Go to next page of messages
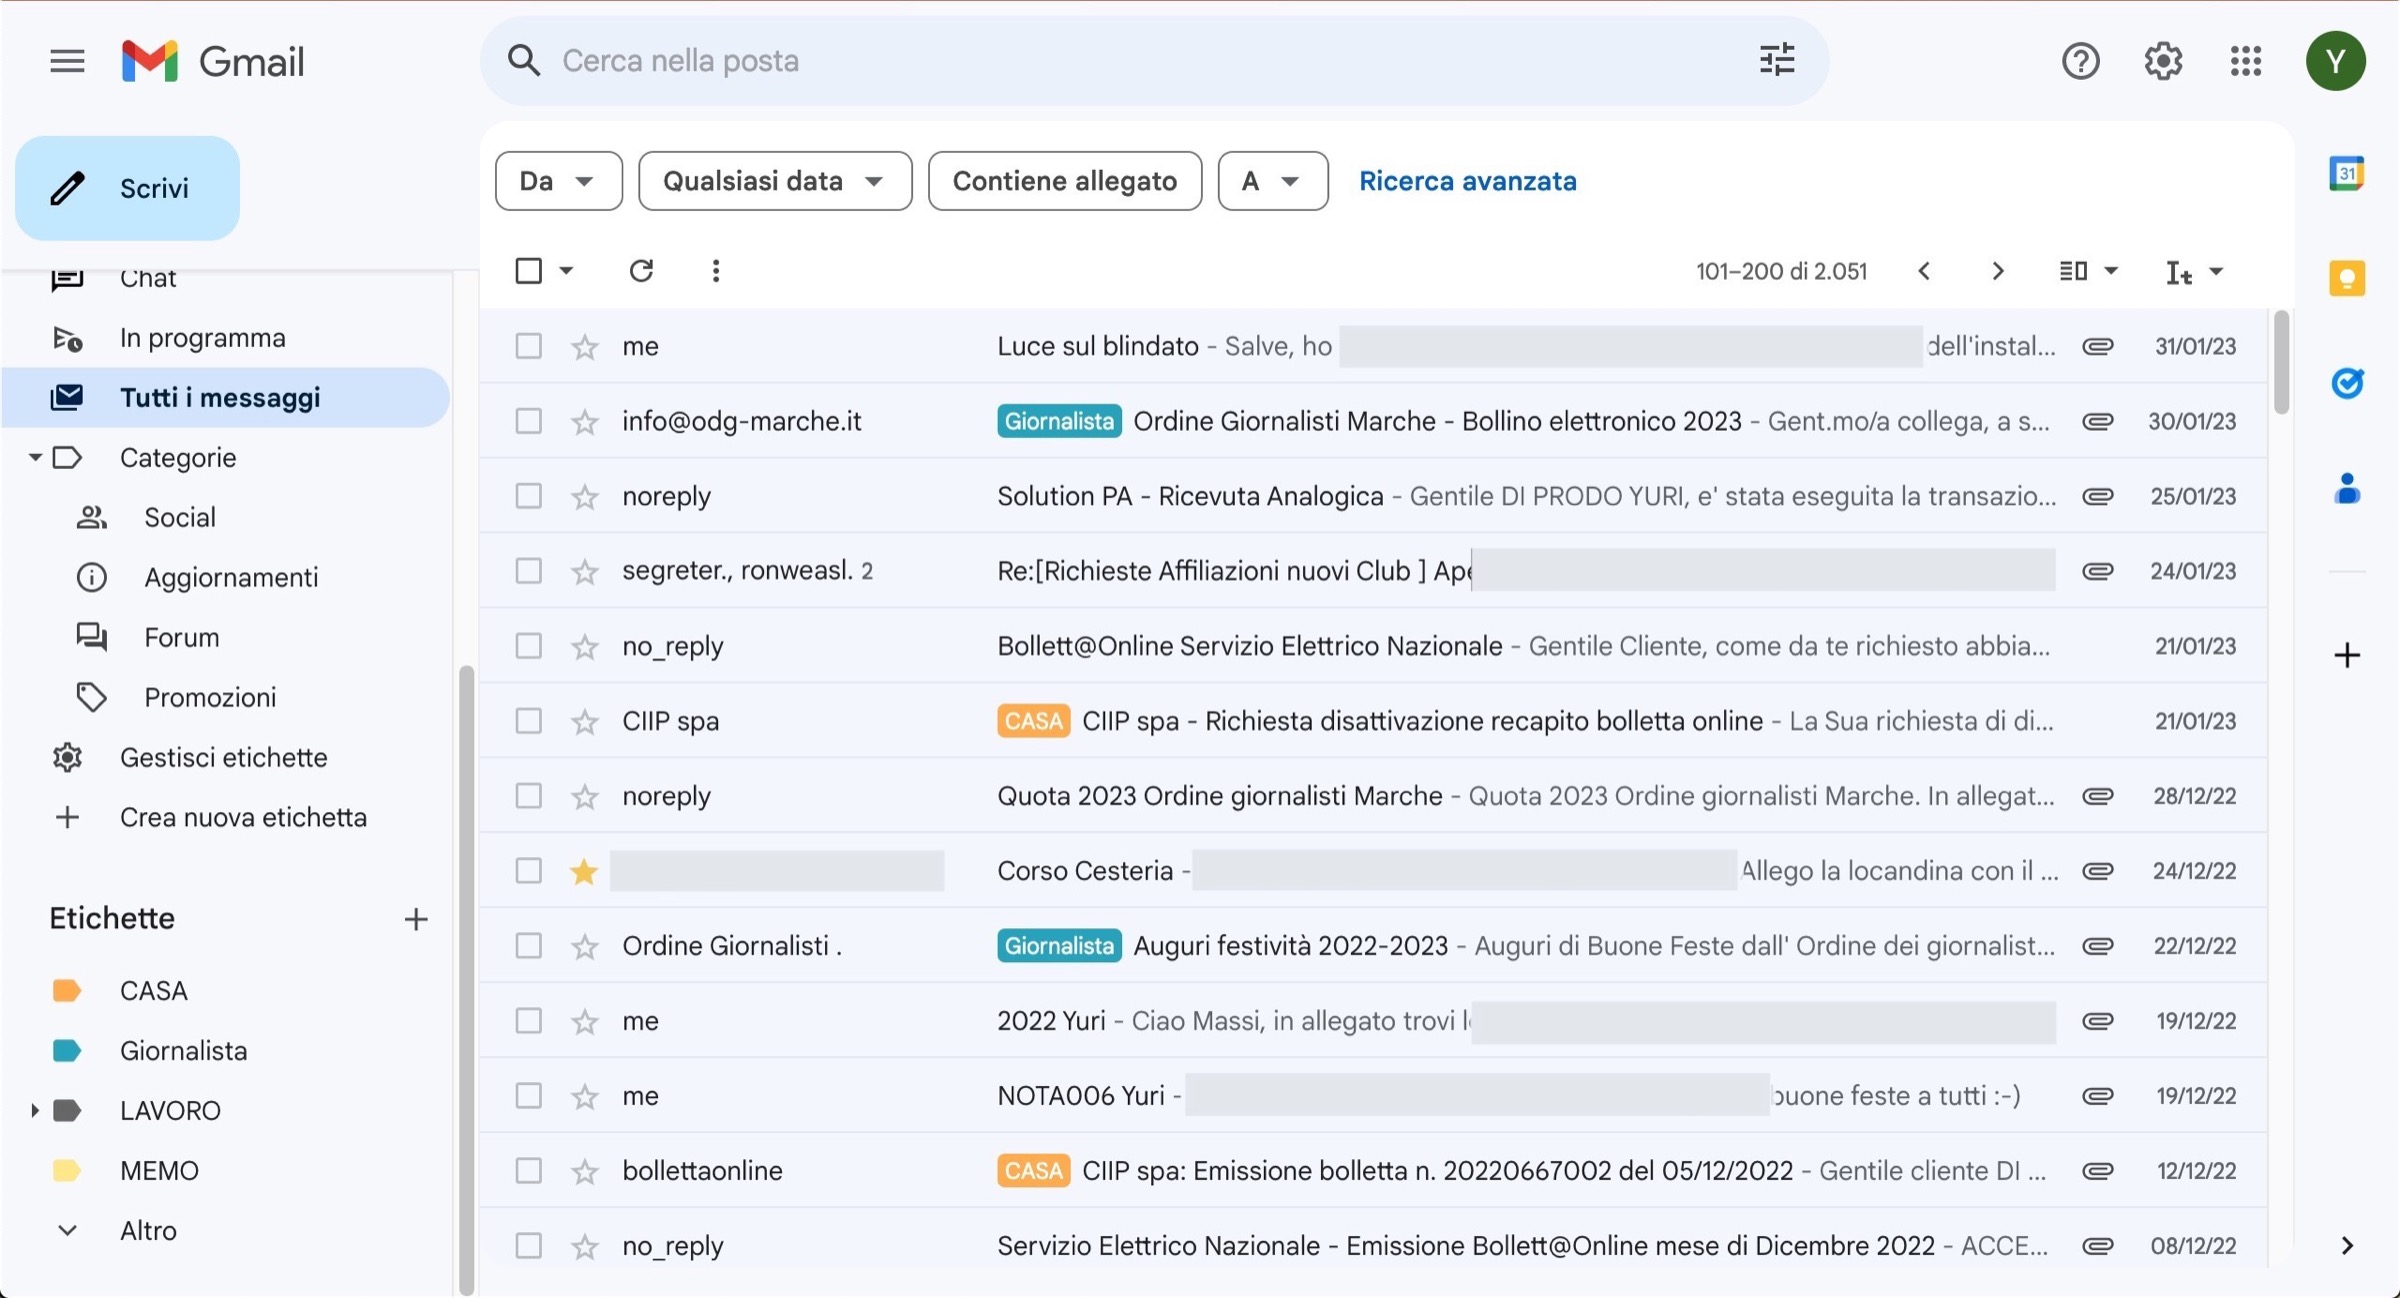The height and width of the screenshot is (1298, 2400). [x=1997, y=271]
